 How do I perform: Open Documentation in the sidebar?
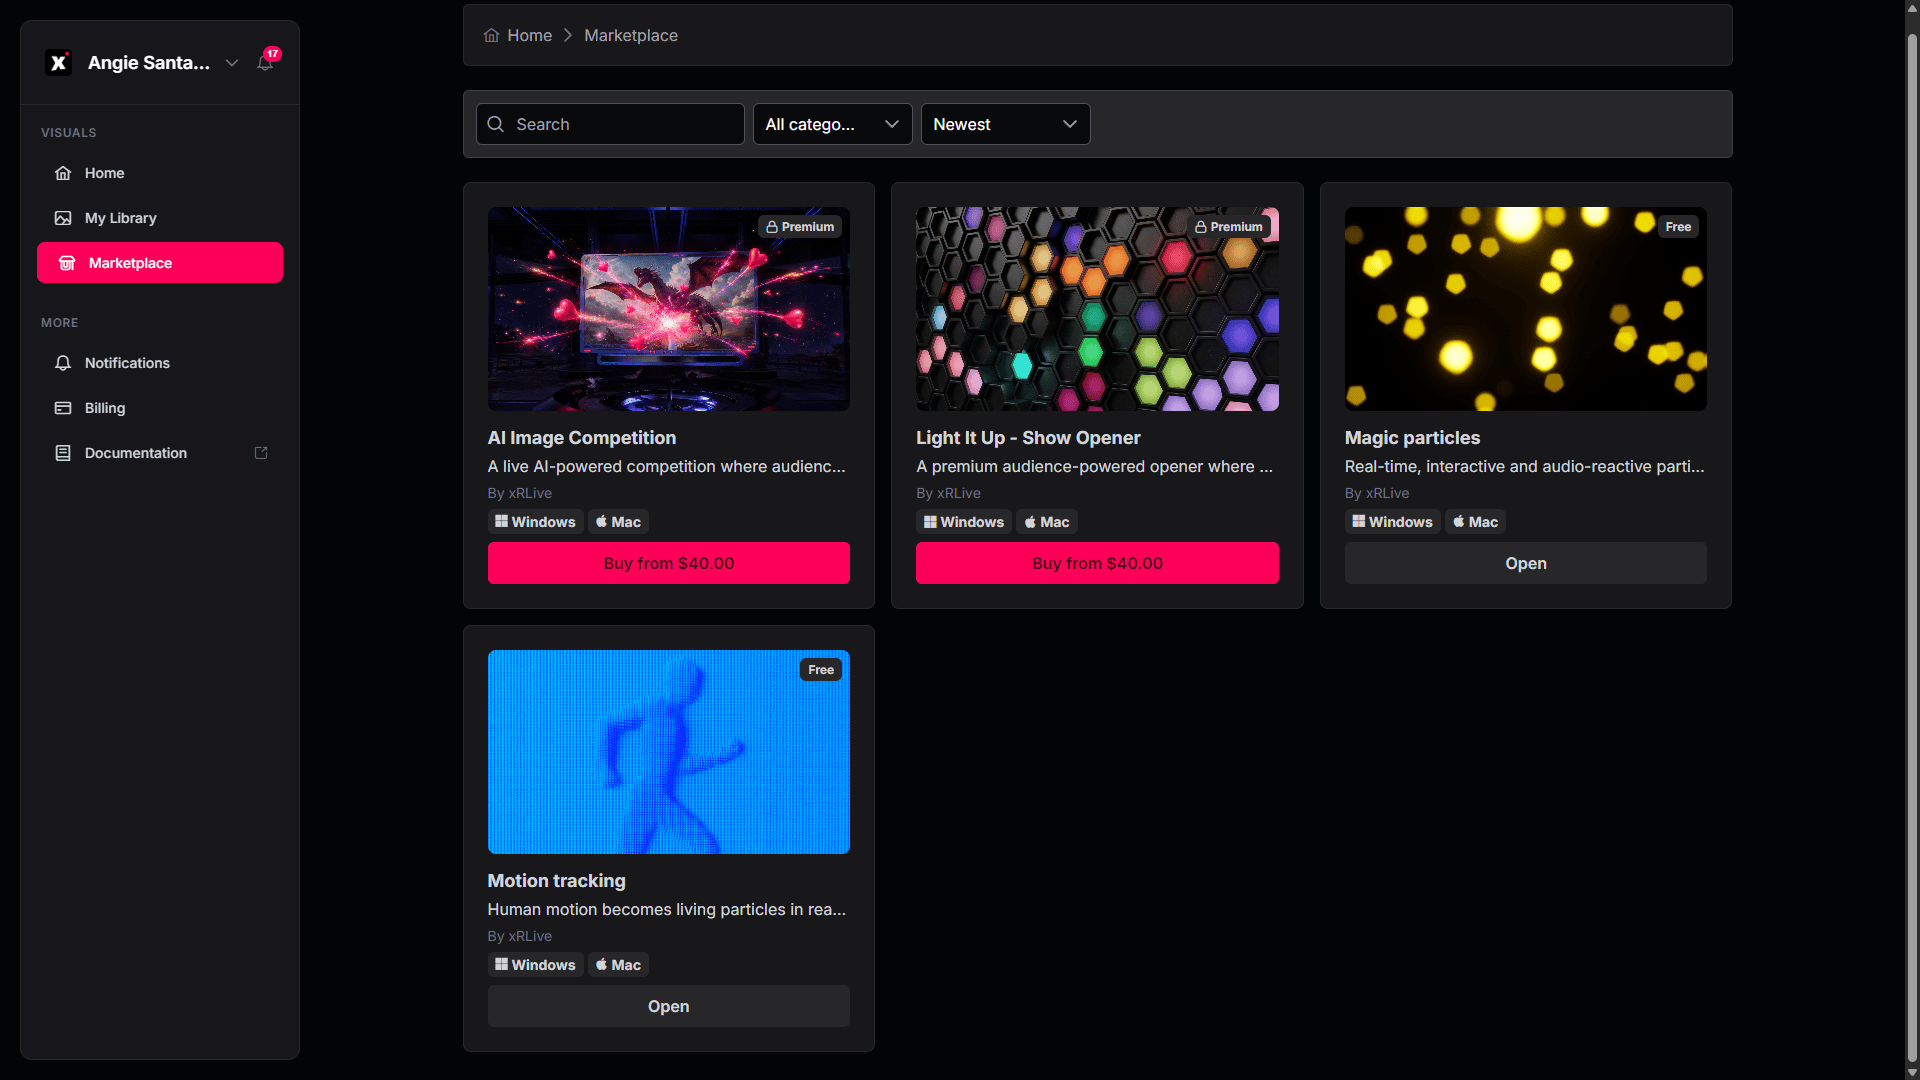(160, 453)
